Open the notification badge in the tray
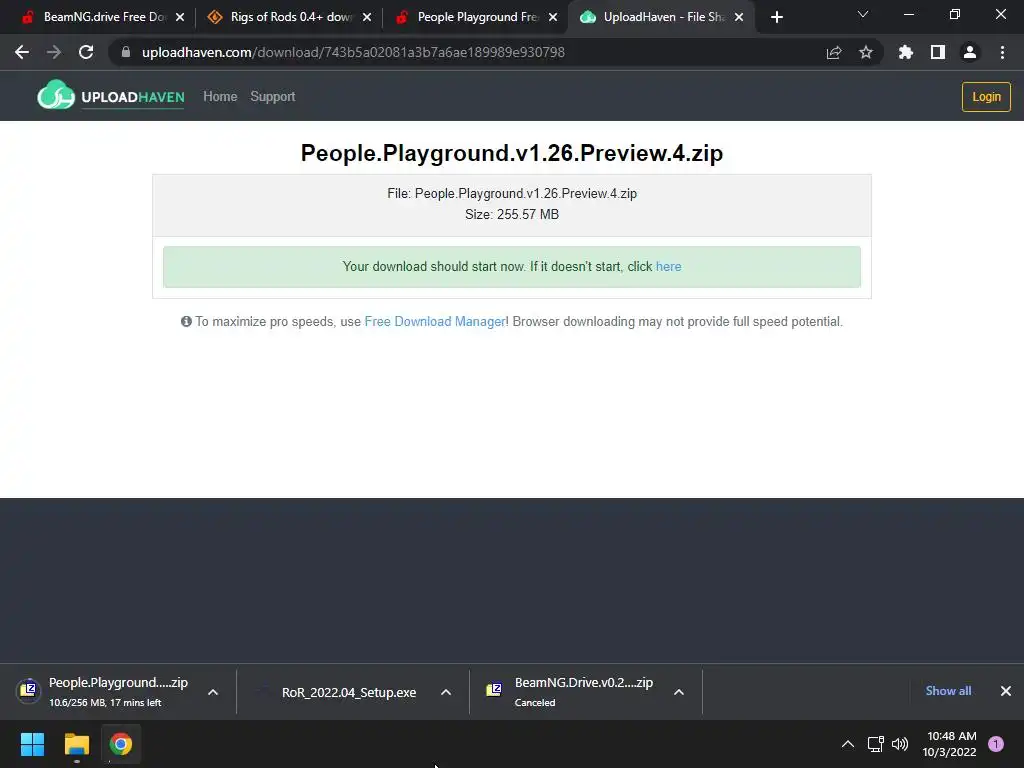The height and width of the screenshot is (768, 1024). (996, 744)
